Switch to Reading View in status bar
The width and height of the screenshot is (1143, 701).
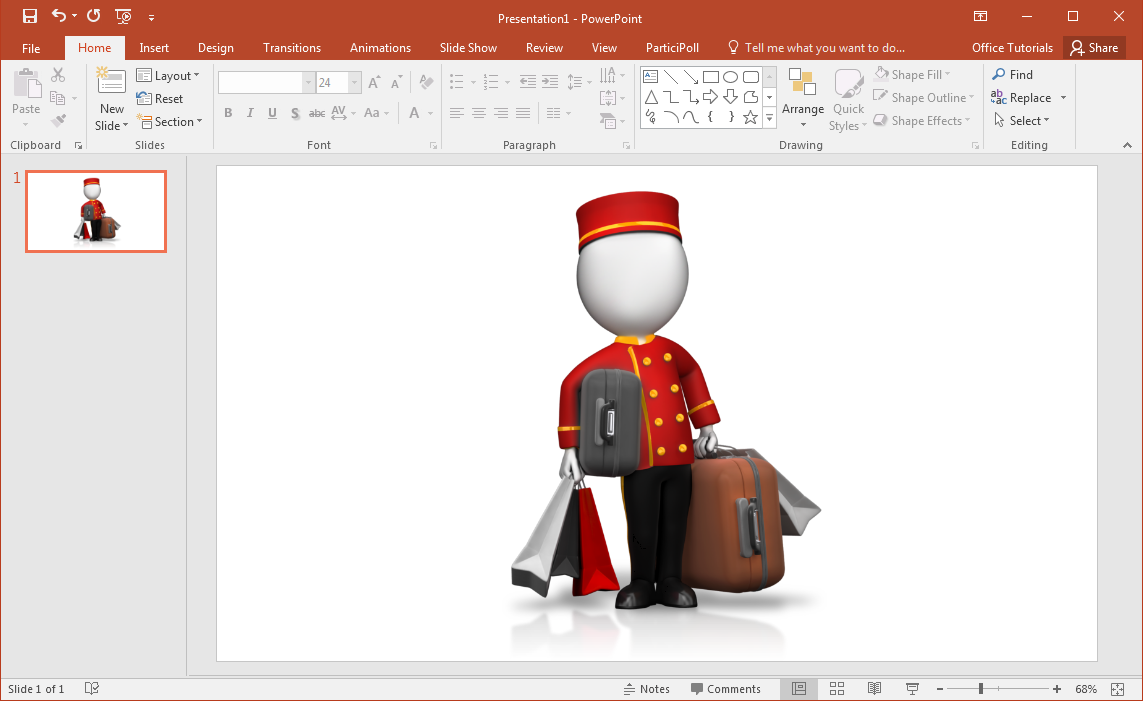click(874, 689)
